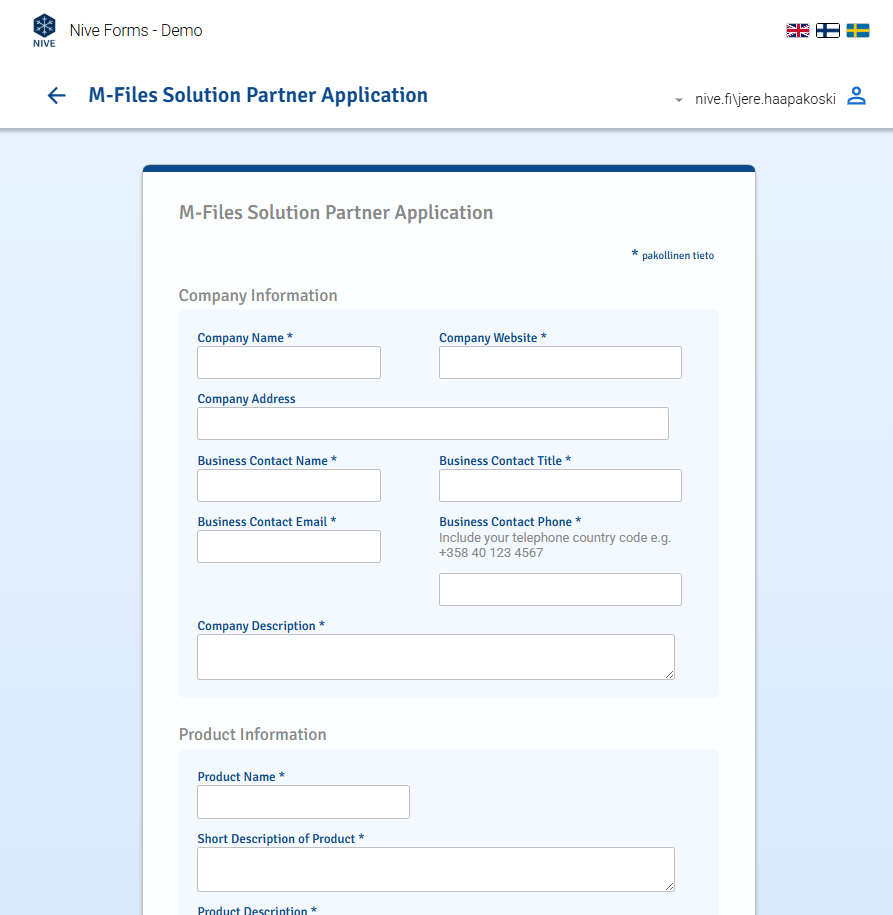Focus the Product Name field
The width and height of the screenshot is (893, 915).
[x=304, y=802]
